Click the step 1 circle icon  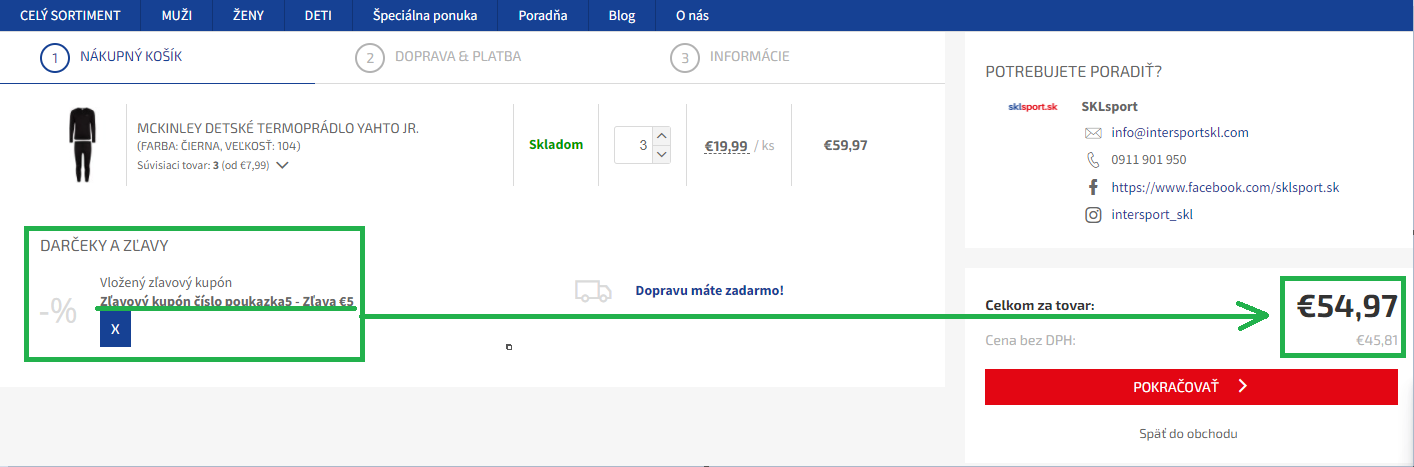click(x=55, y=57)
